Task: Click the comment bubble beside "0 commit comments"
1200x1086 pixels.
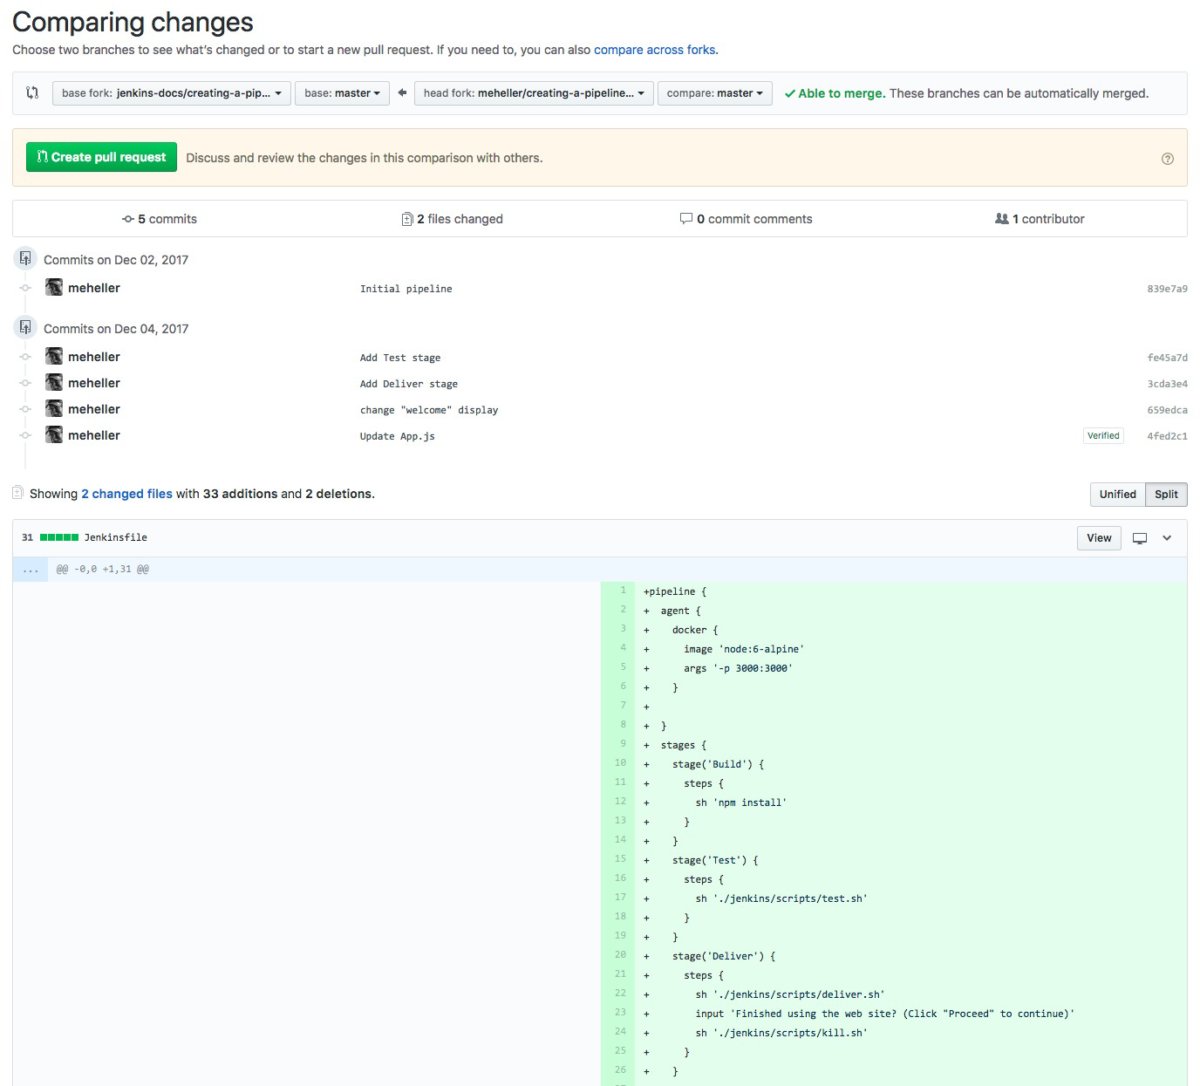Action: click(x=687, y=218)
